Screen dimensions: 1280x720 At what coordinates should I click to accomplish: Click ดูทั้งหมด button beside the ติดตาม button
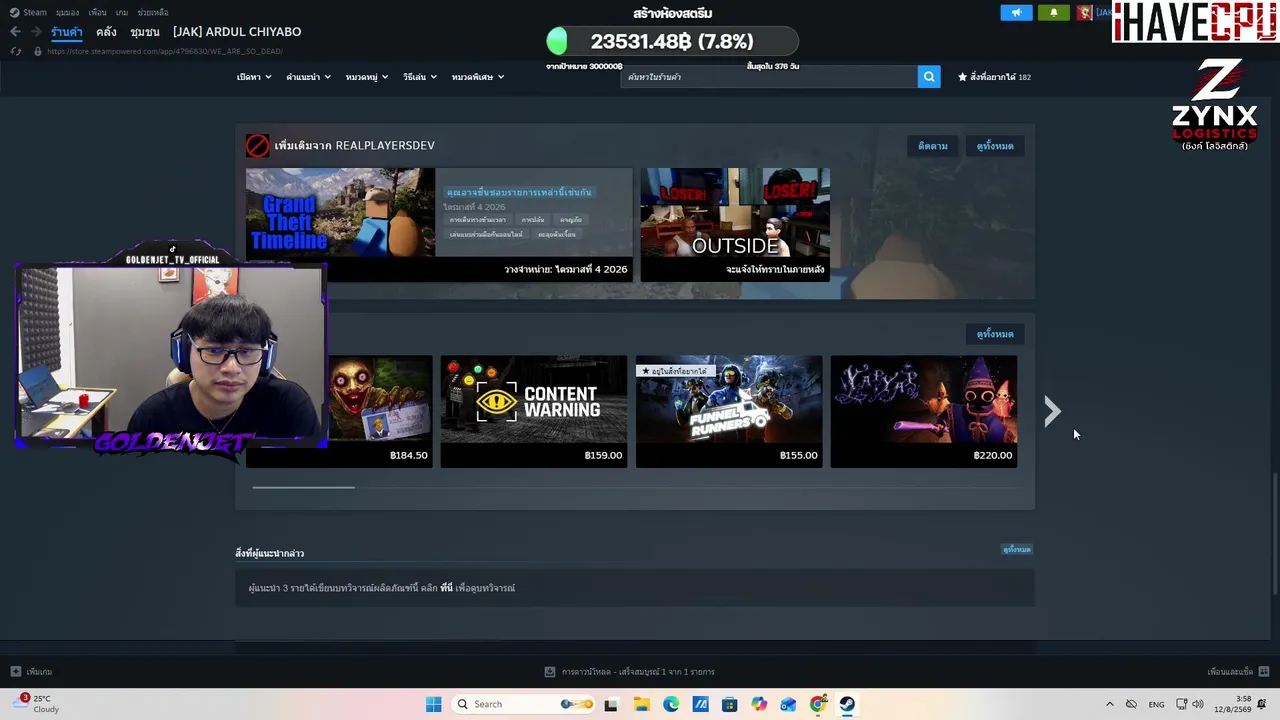995,146
